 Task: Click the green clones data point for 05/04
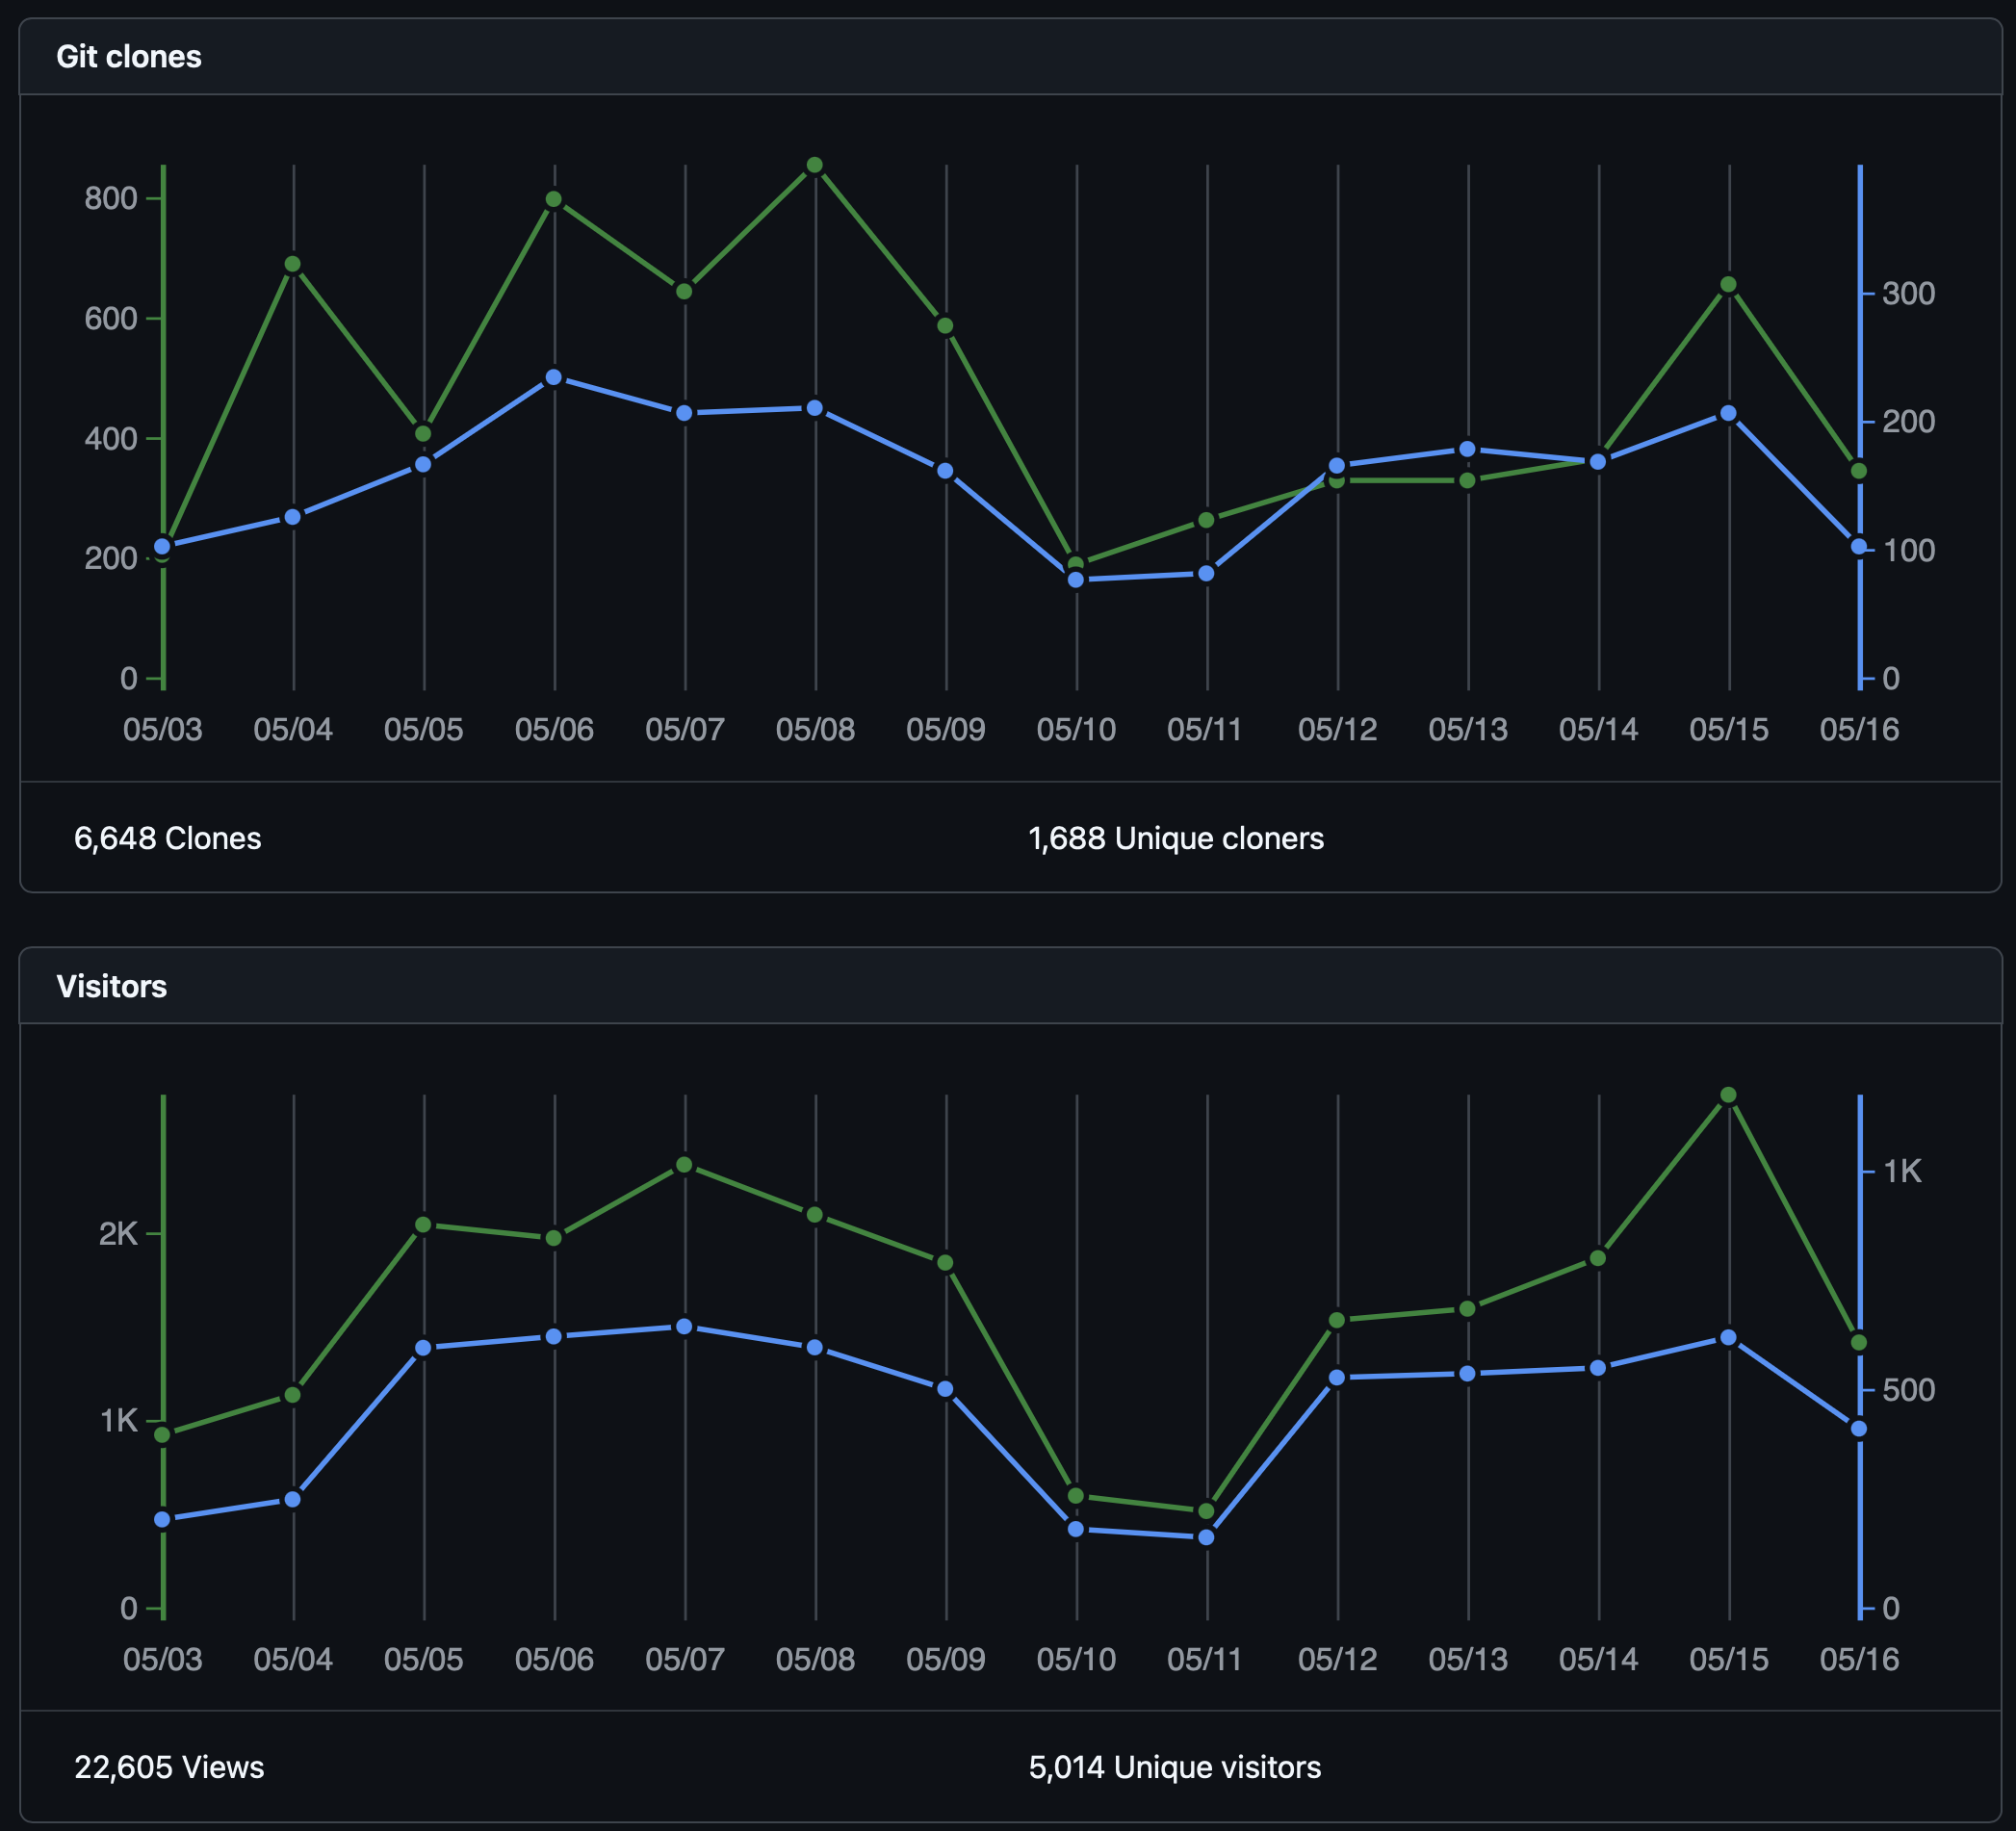click(293, 264)
